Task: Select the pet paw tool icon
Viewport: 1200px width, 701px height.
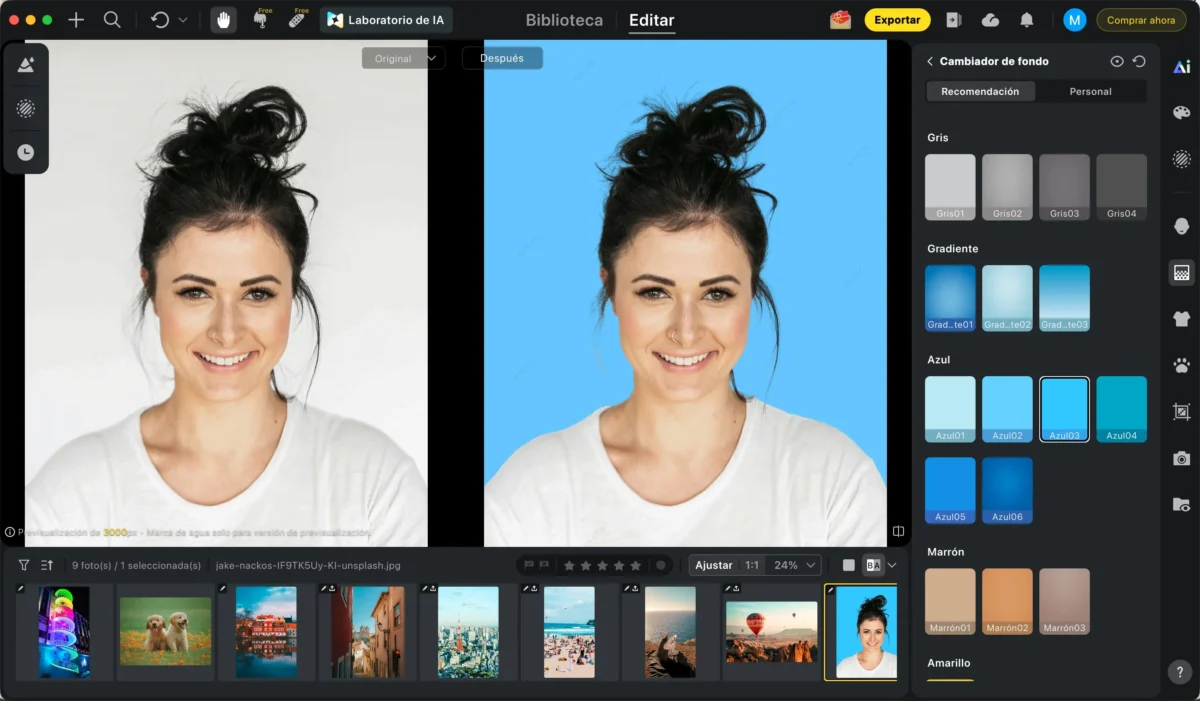Action: (1181, 365)
